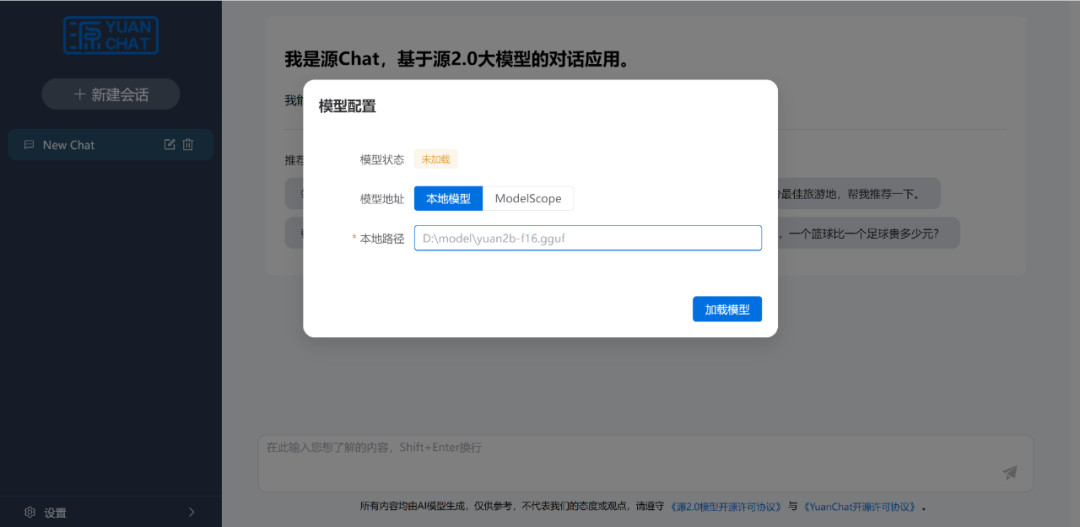Viewport: 1080px width, 527px height.
Task: Click the chat bubble icon beside New Chat
Action: point(29,145)
